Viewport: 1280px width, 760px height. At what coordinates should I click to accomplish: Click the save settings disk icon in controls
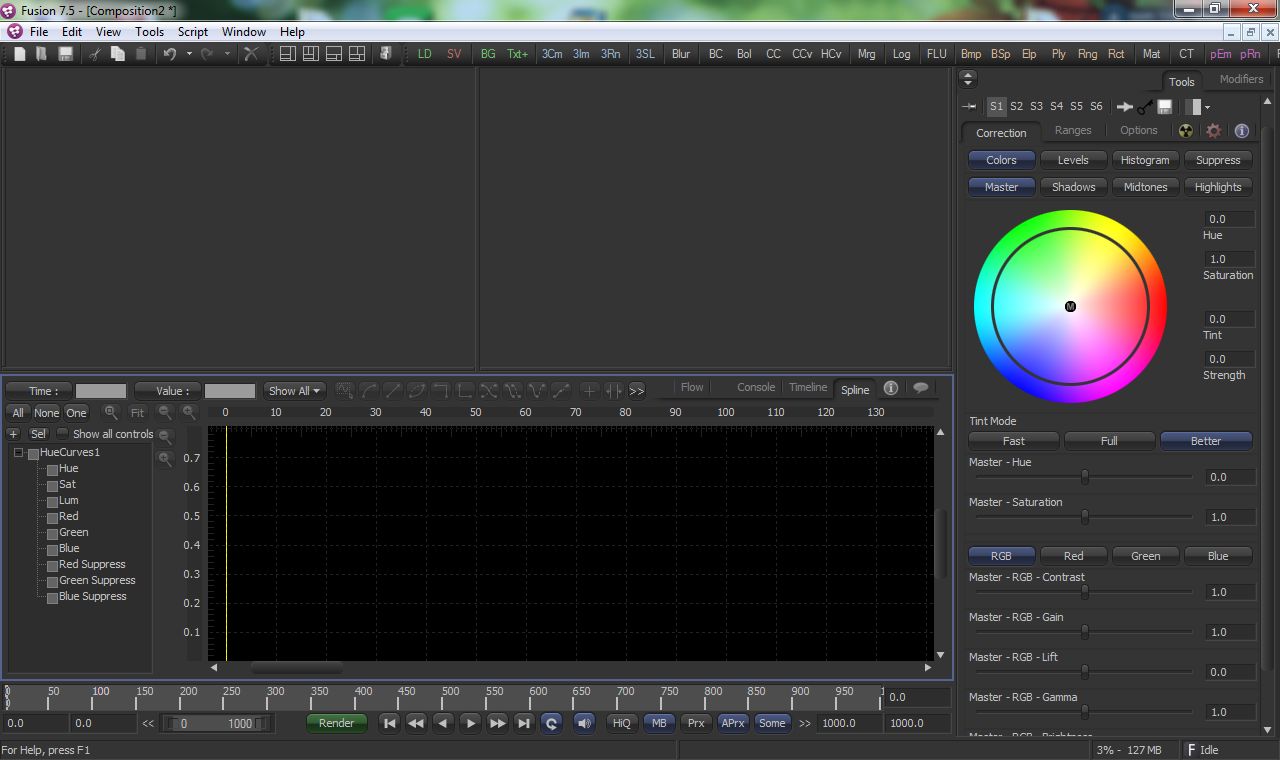click(1165, 106)
